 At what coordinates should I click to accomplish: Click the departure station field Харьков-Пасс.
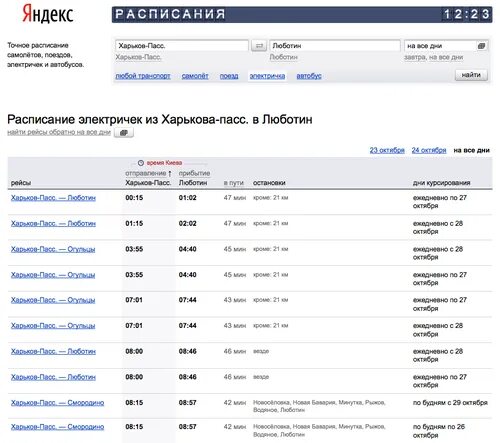tap(182, 46)
